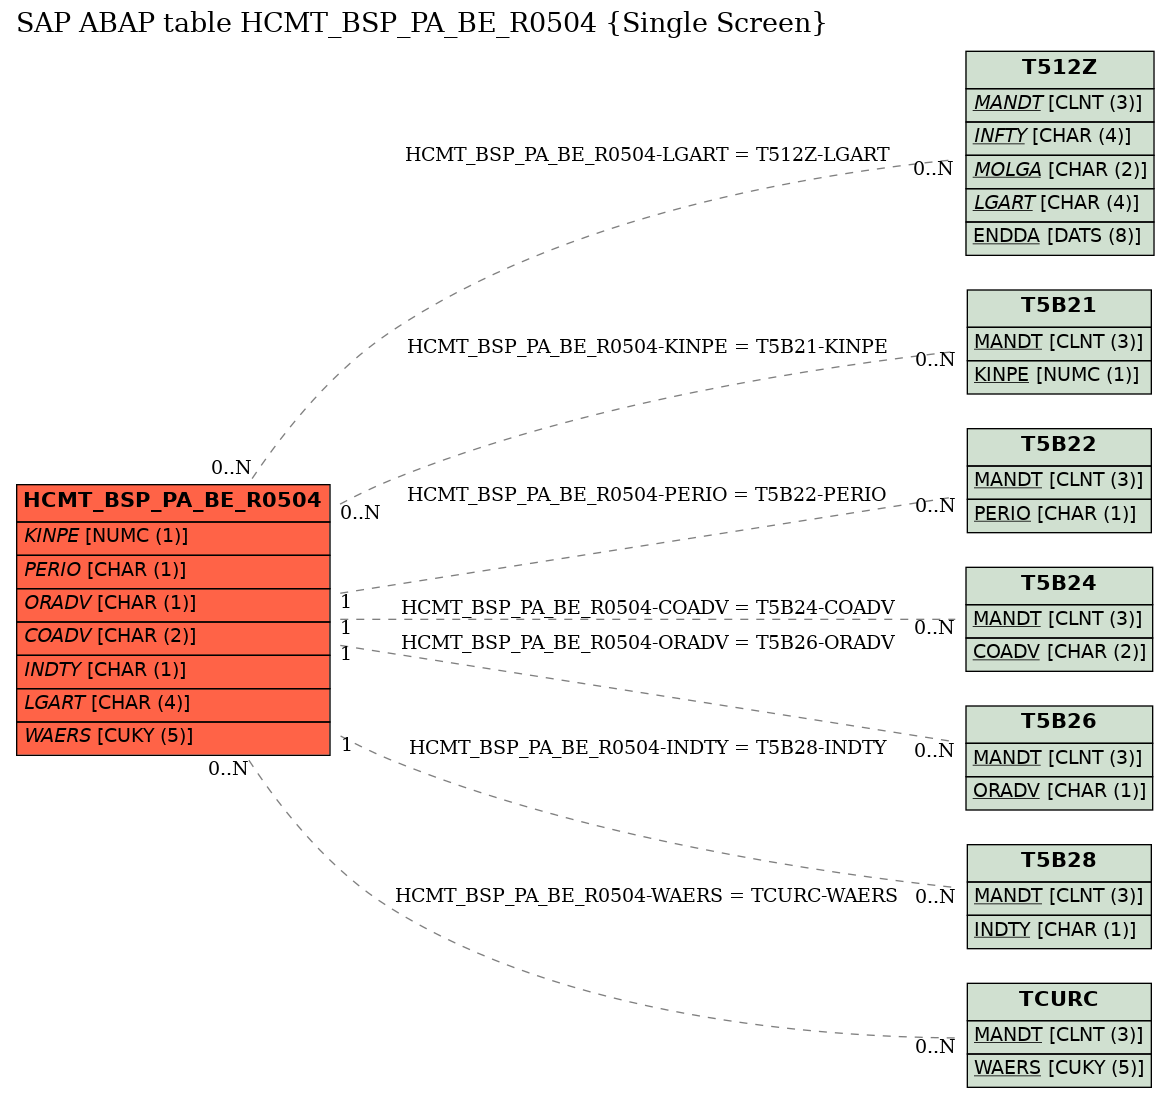The image size is (1169, 1098).
Task: Select the ORADV [CHAR (1)] row in main table
Action: (173, 605)
